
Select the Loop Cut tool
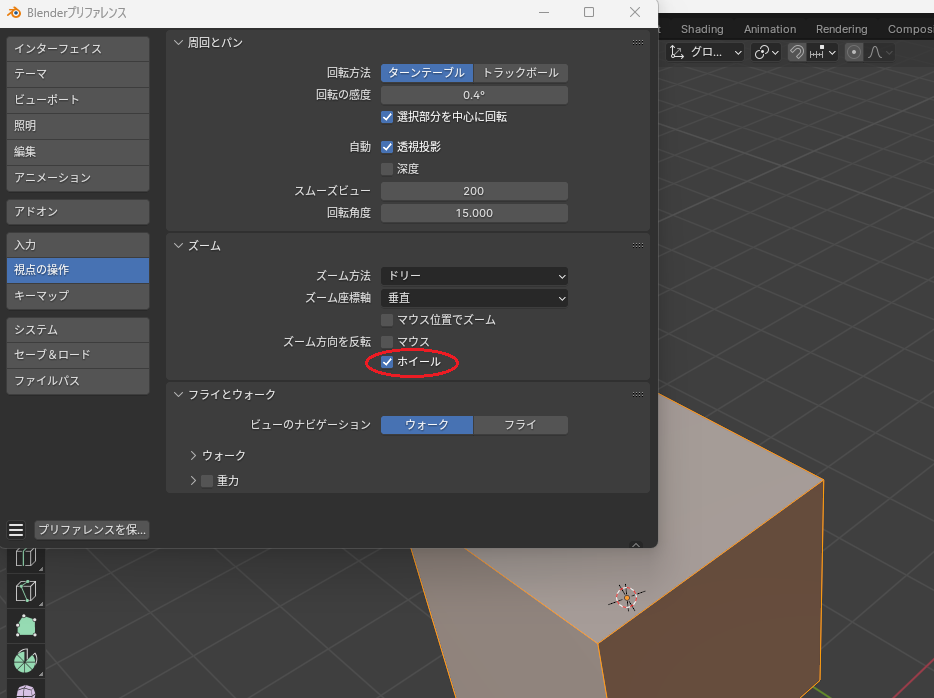tap(26, 558)
